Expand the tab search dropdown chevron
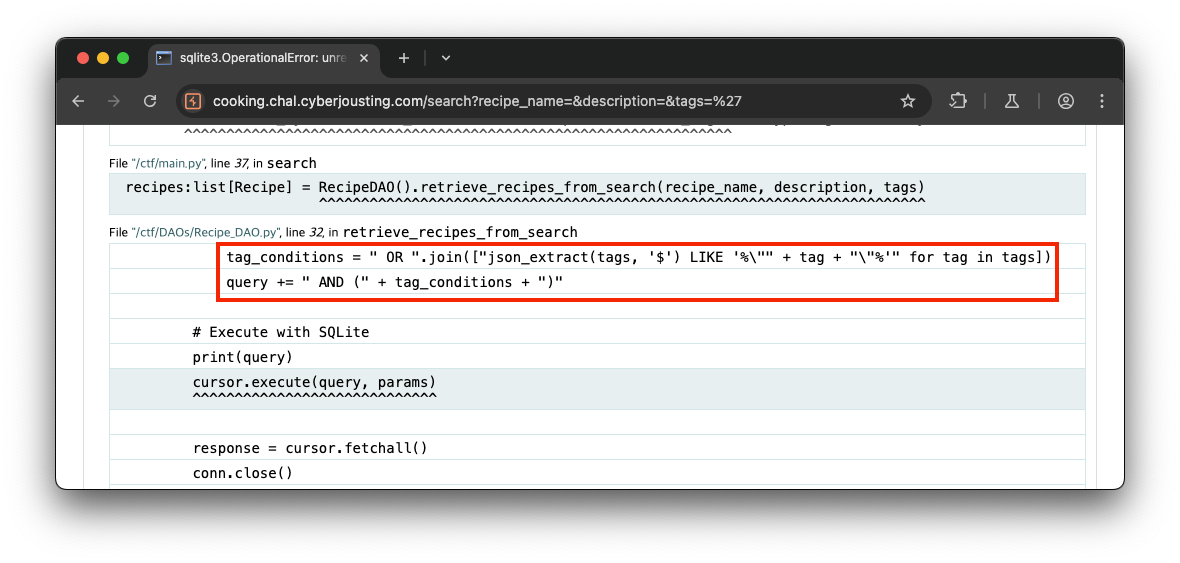This screenshot has height=563, width=1180. pos(446,58)
